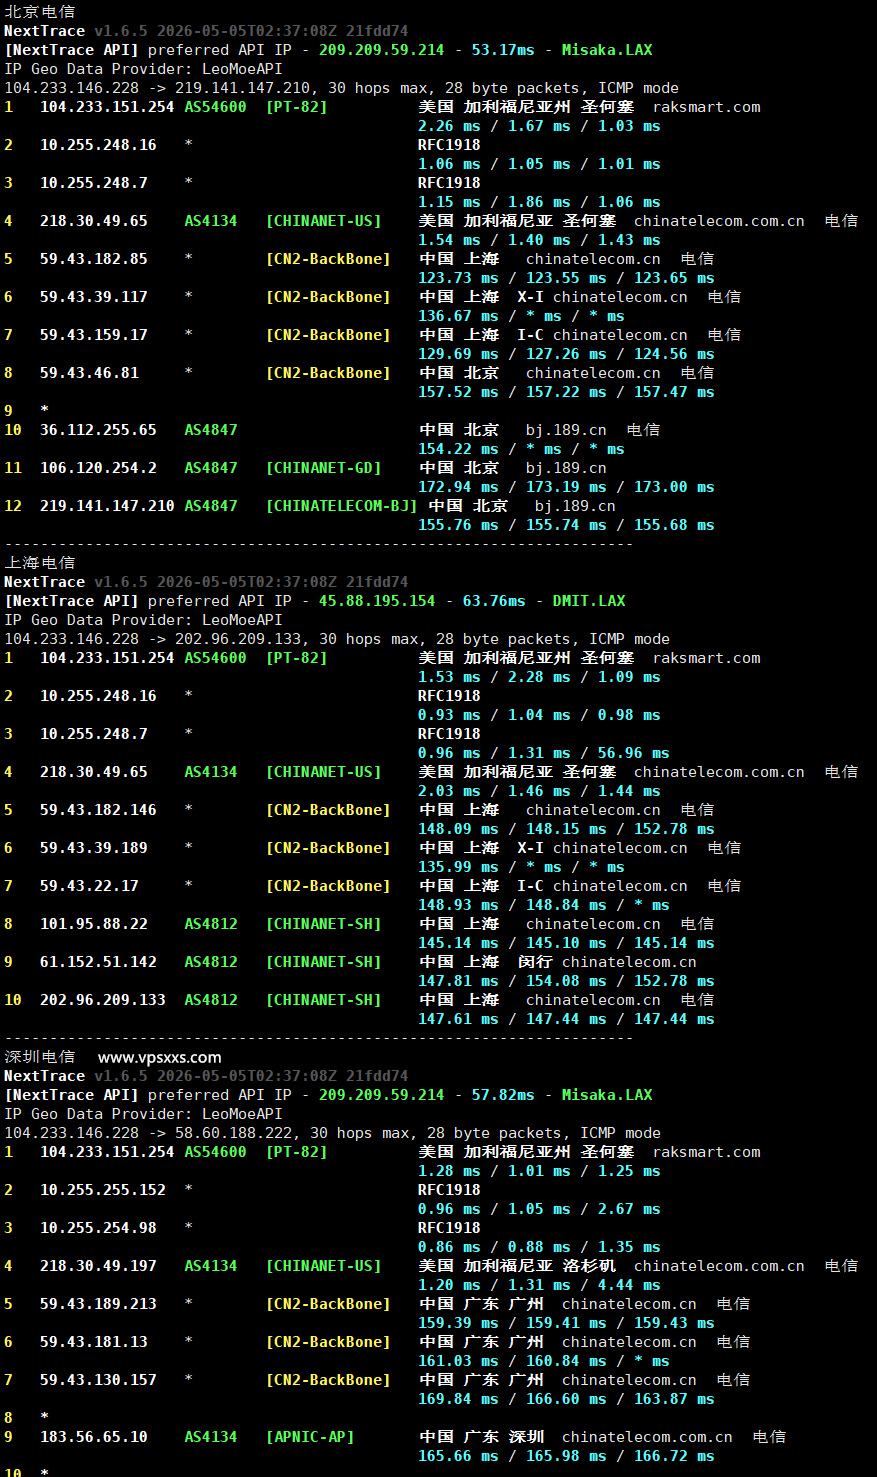Viewport: 877px width, 1477px height.
Task: Select hop IP 59.43.159.17
Action: pos(94,335)
